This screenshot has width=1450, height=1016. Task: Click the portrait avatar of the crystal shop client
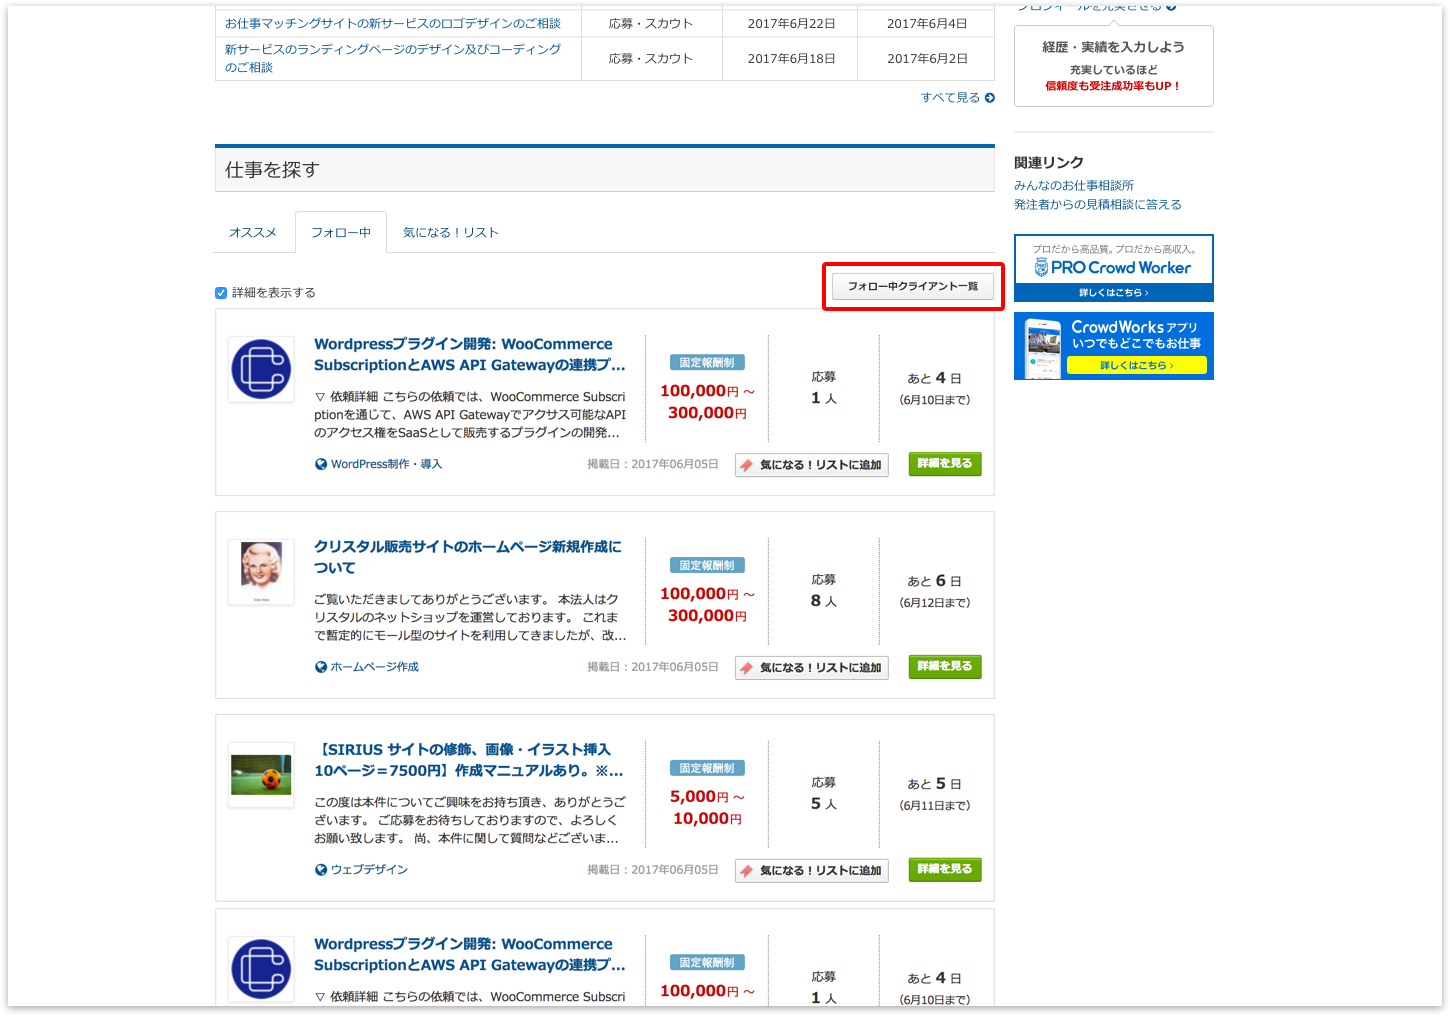[261, 571]
